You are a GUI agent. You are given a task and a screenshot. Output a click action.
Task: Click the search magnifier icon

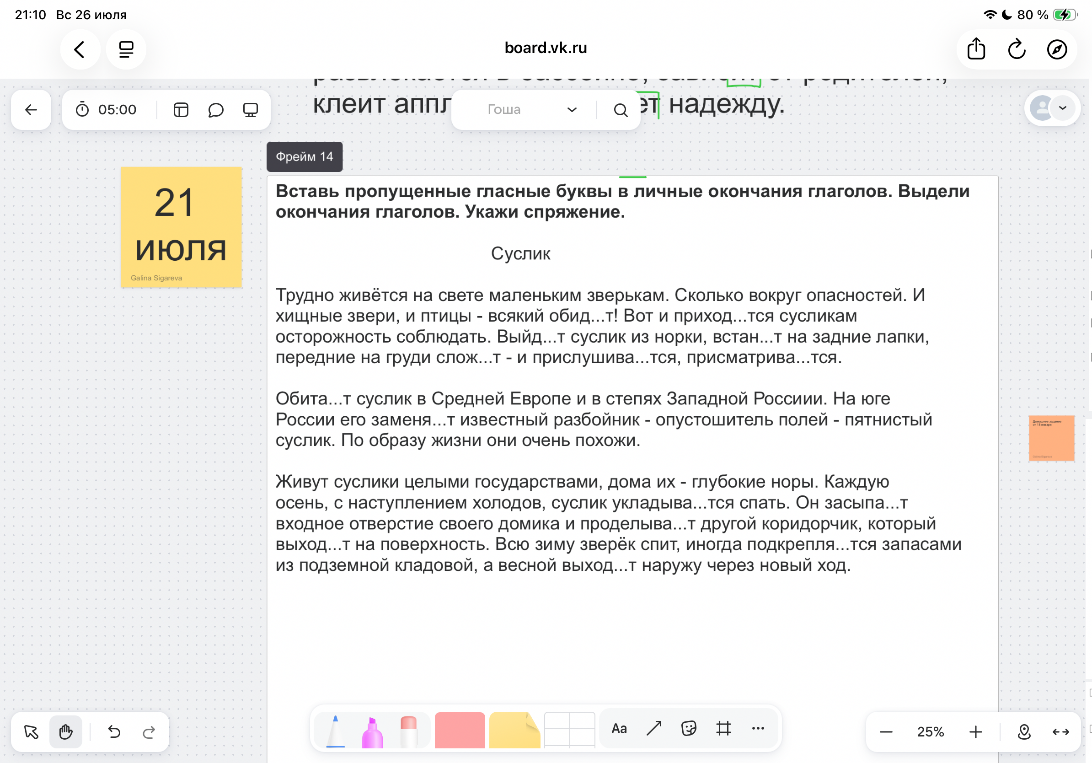621,109
